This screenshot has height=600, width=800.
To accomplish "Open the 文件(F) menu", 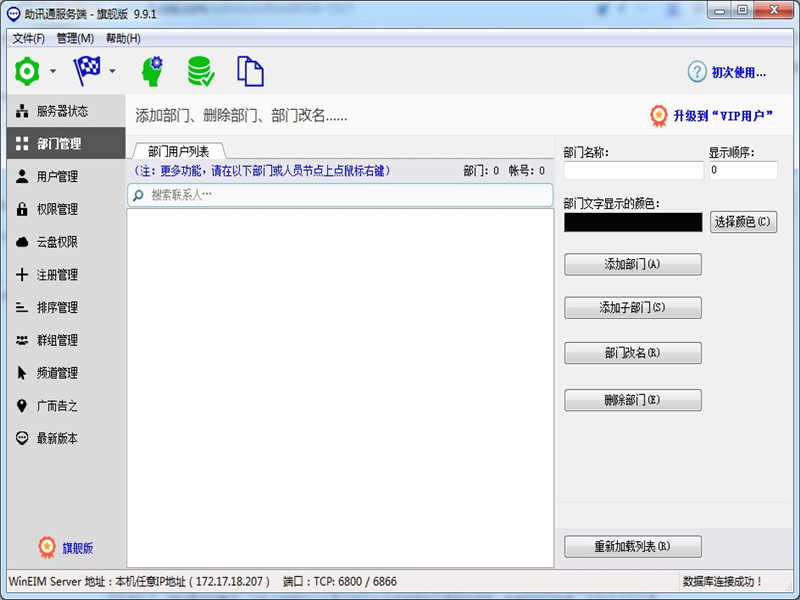I will (28, 38).
